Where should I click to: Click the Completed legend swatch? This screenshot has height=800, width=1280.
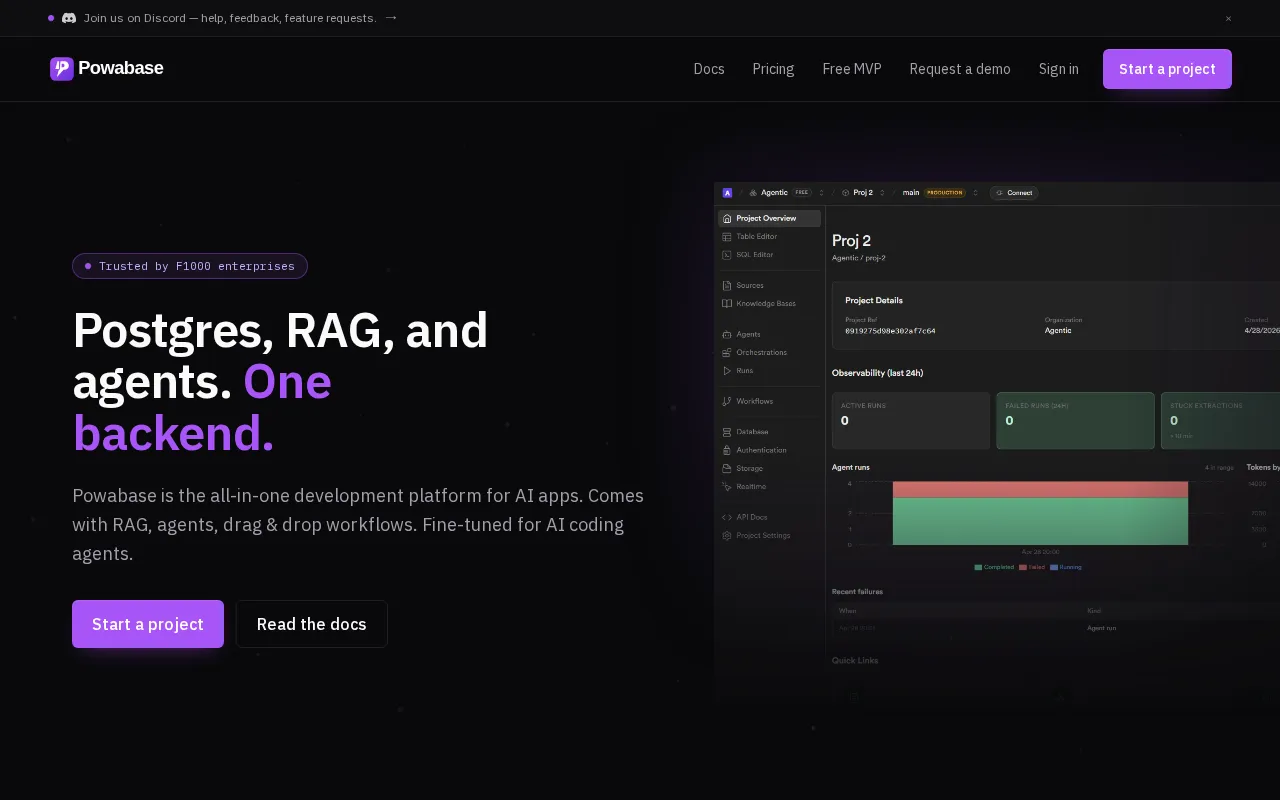pos(978,567)
